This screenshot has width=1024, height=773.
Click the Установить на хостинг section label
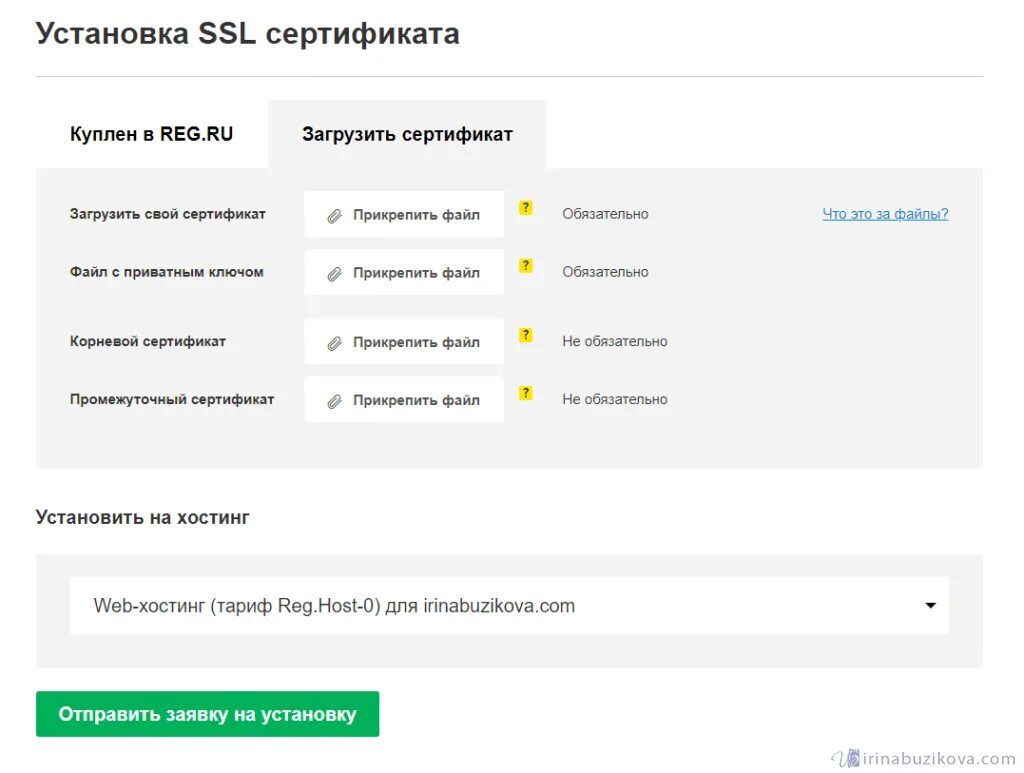pos(142,517)
